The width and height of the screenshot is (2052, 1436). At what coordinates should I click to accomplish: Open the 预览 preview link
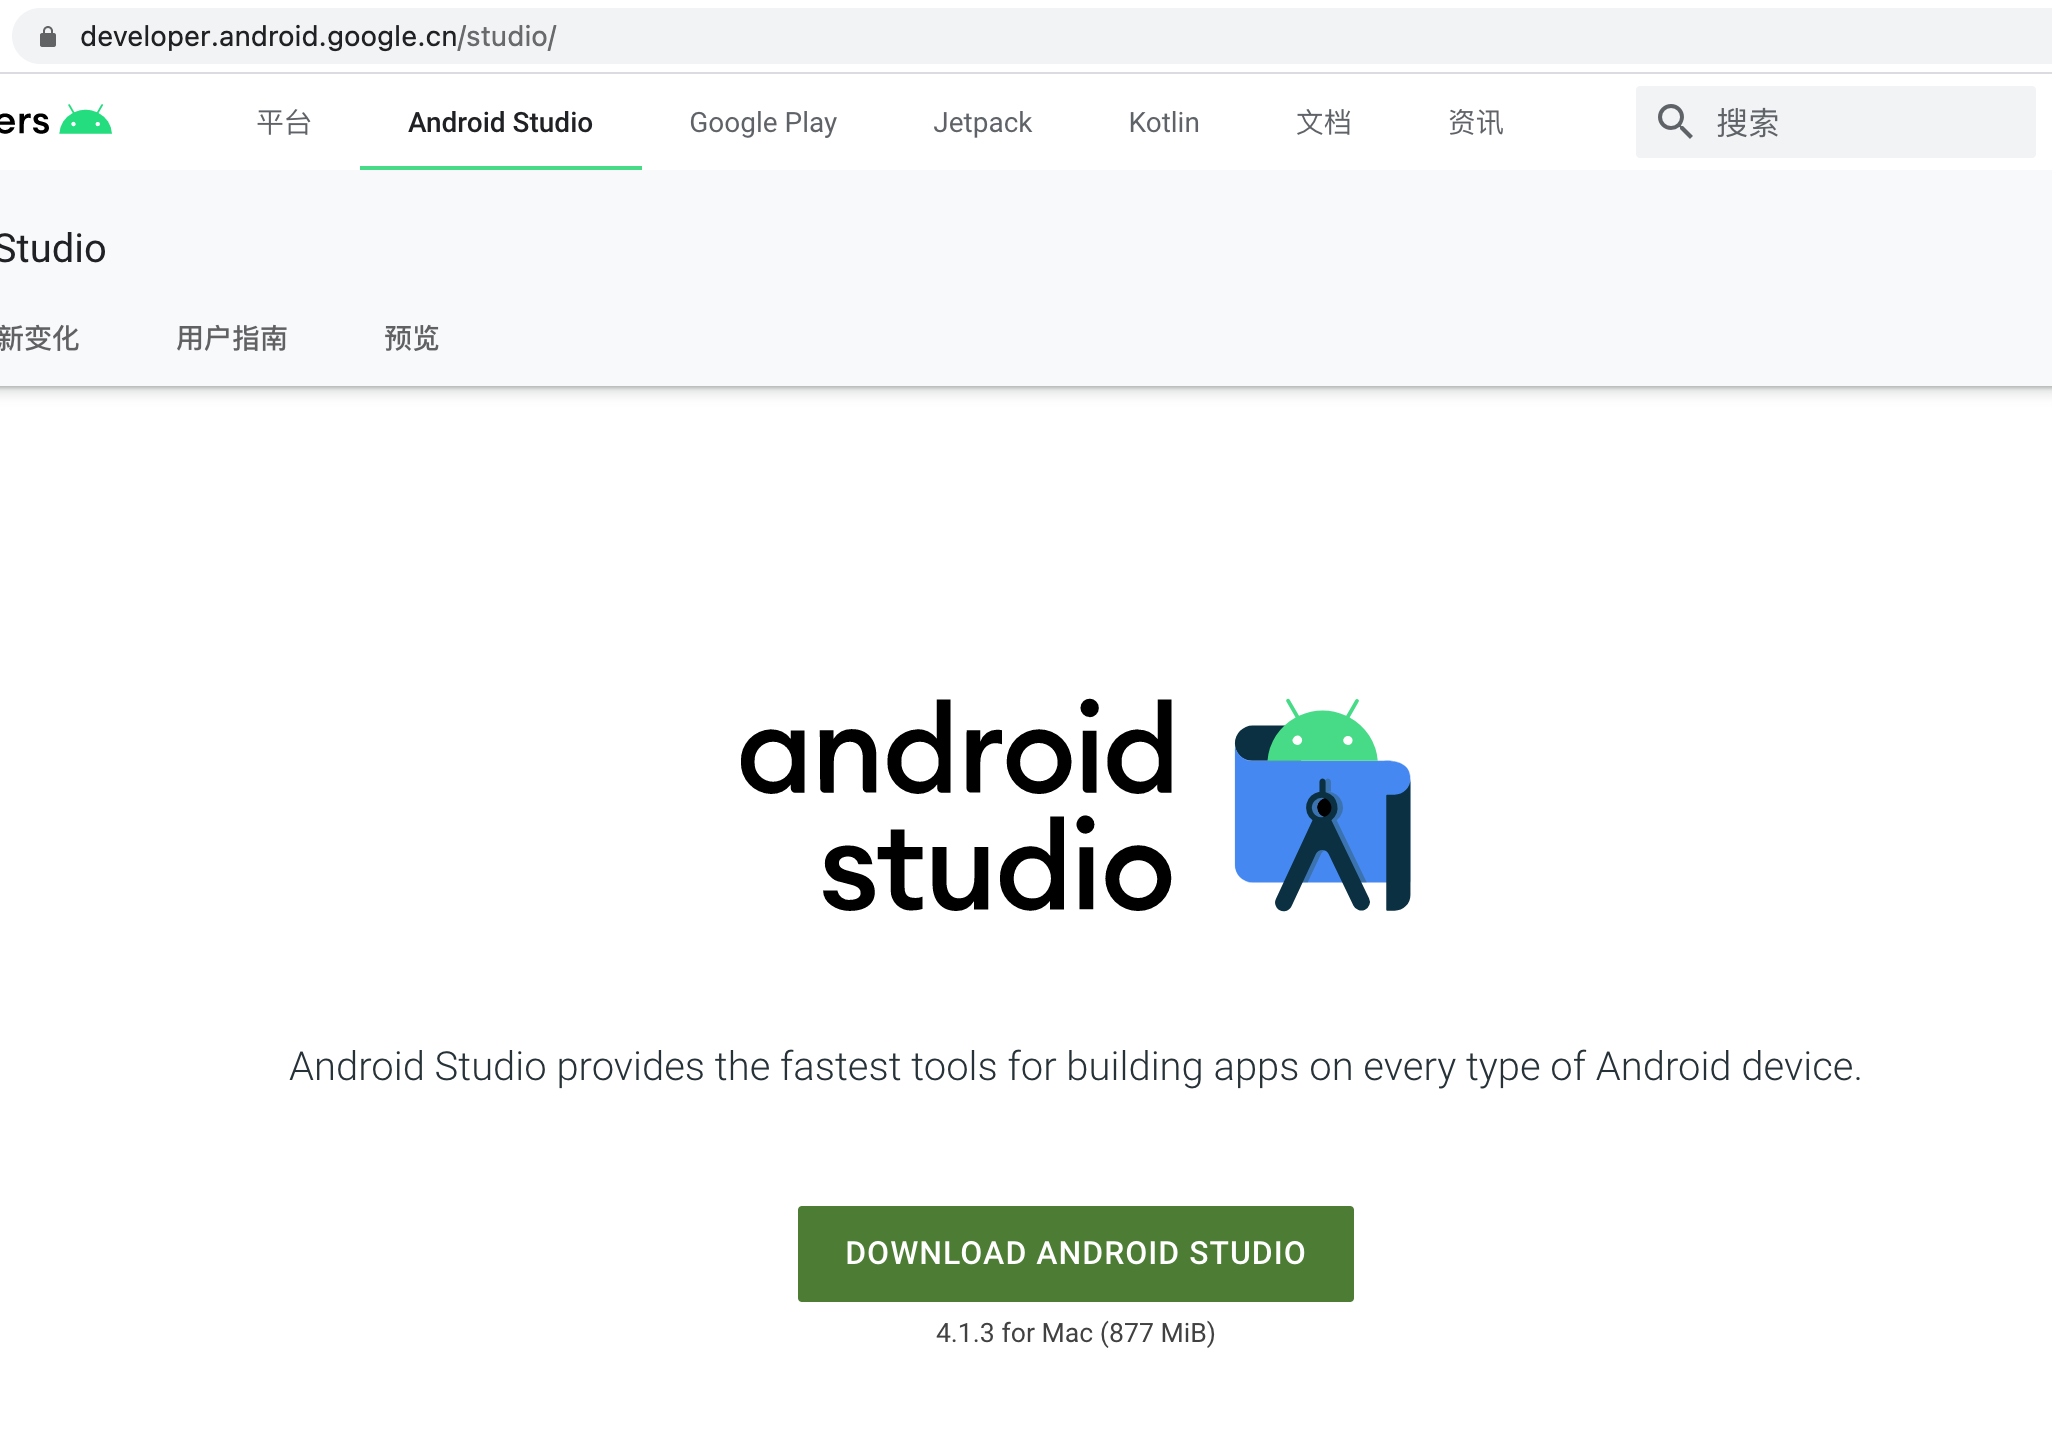coord(411,338)
